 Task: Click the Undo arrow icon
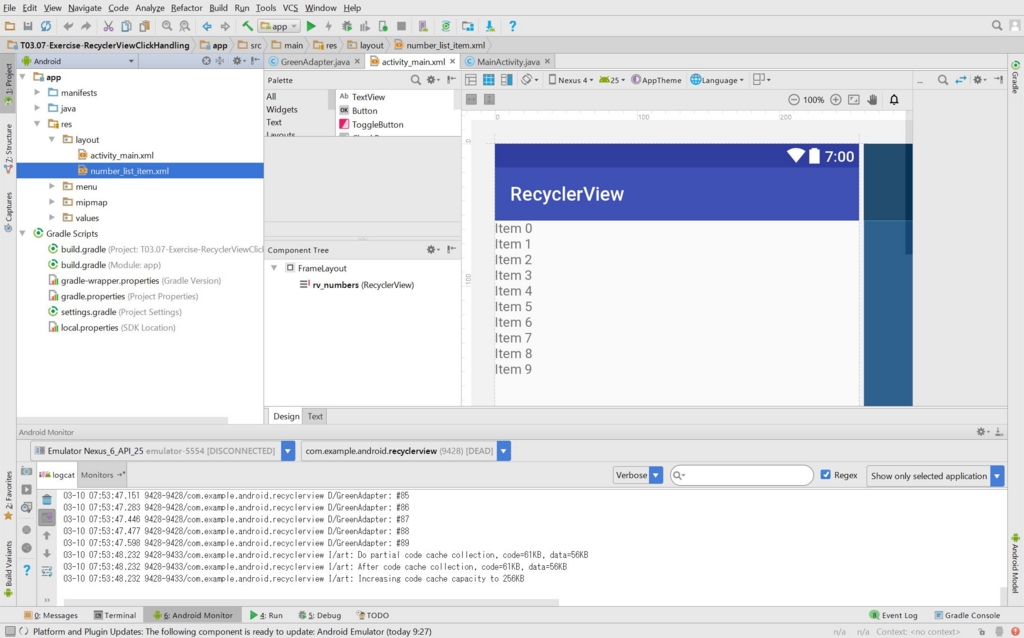tap(68, 26)
